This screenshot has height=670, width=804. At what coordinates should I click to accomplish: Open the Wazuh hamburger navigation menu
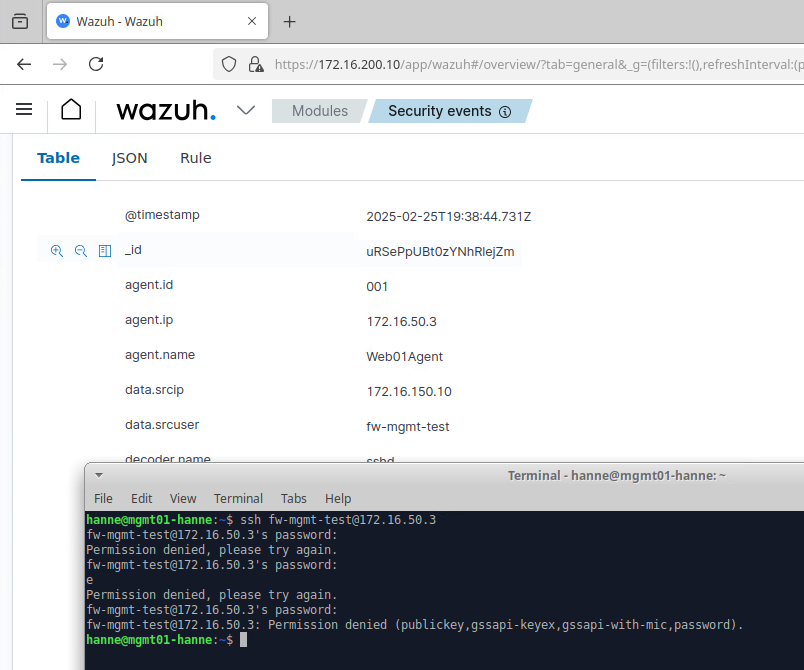(x=24, y=110)
